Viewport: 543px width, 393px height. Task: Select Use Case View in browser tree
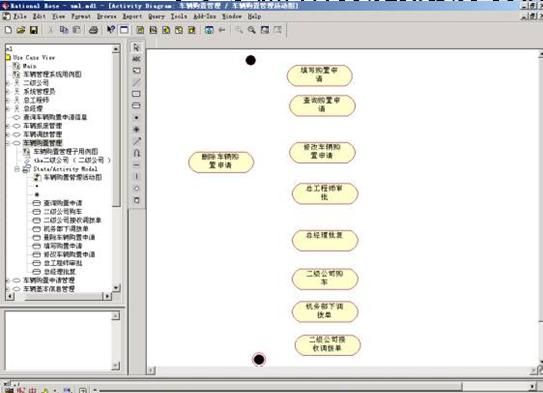pos(34,57)
